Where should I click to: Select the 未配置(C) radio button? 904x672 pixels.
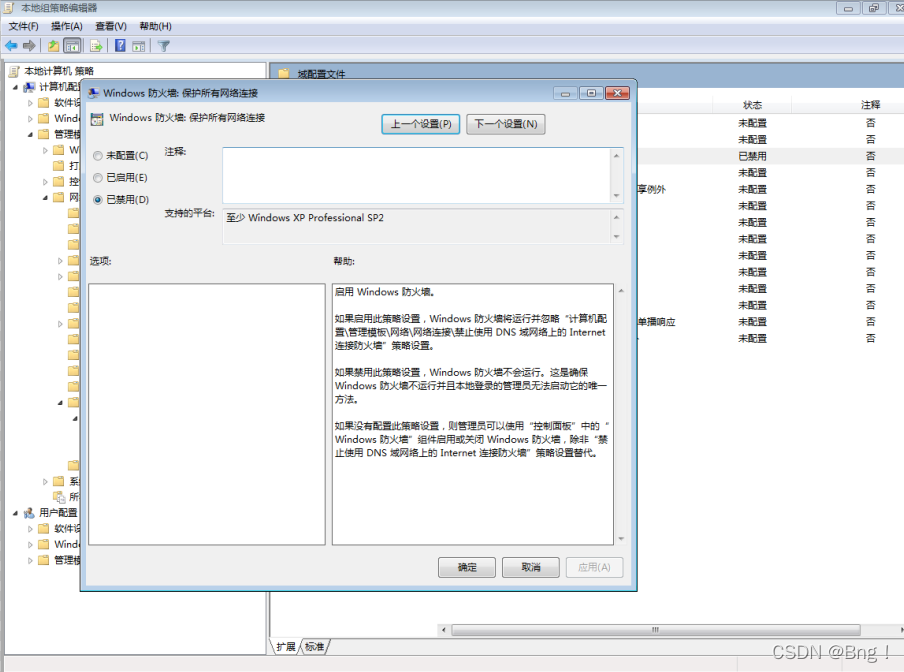(x=98, y=156)
